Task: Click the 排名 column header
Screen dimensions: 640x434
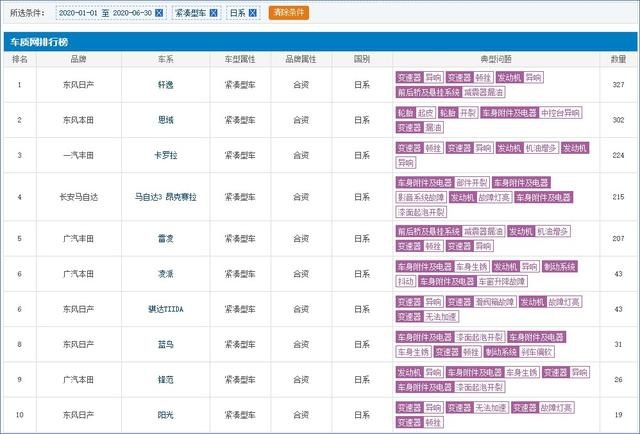Action: click(20, 59)
